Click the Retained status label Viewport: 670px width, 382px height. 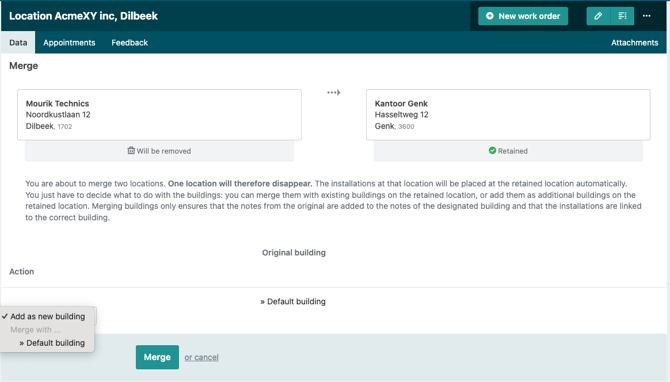(x=512, y=151)
